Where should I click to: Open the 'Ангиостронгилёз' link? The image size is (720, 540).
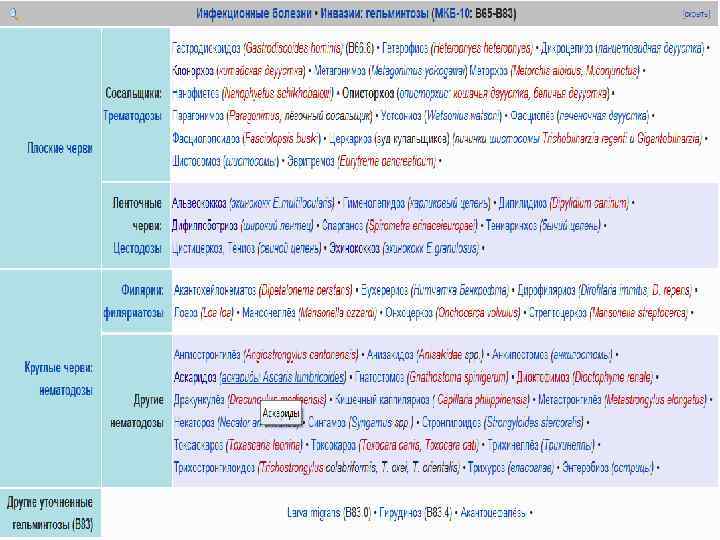pos(207,354)
